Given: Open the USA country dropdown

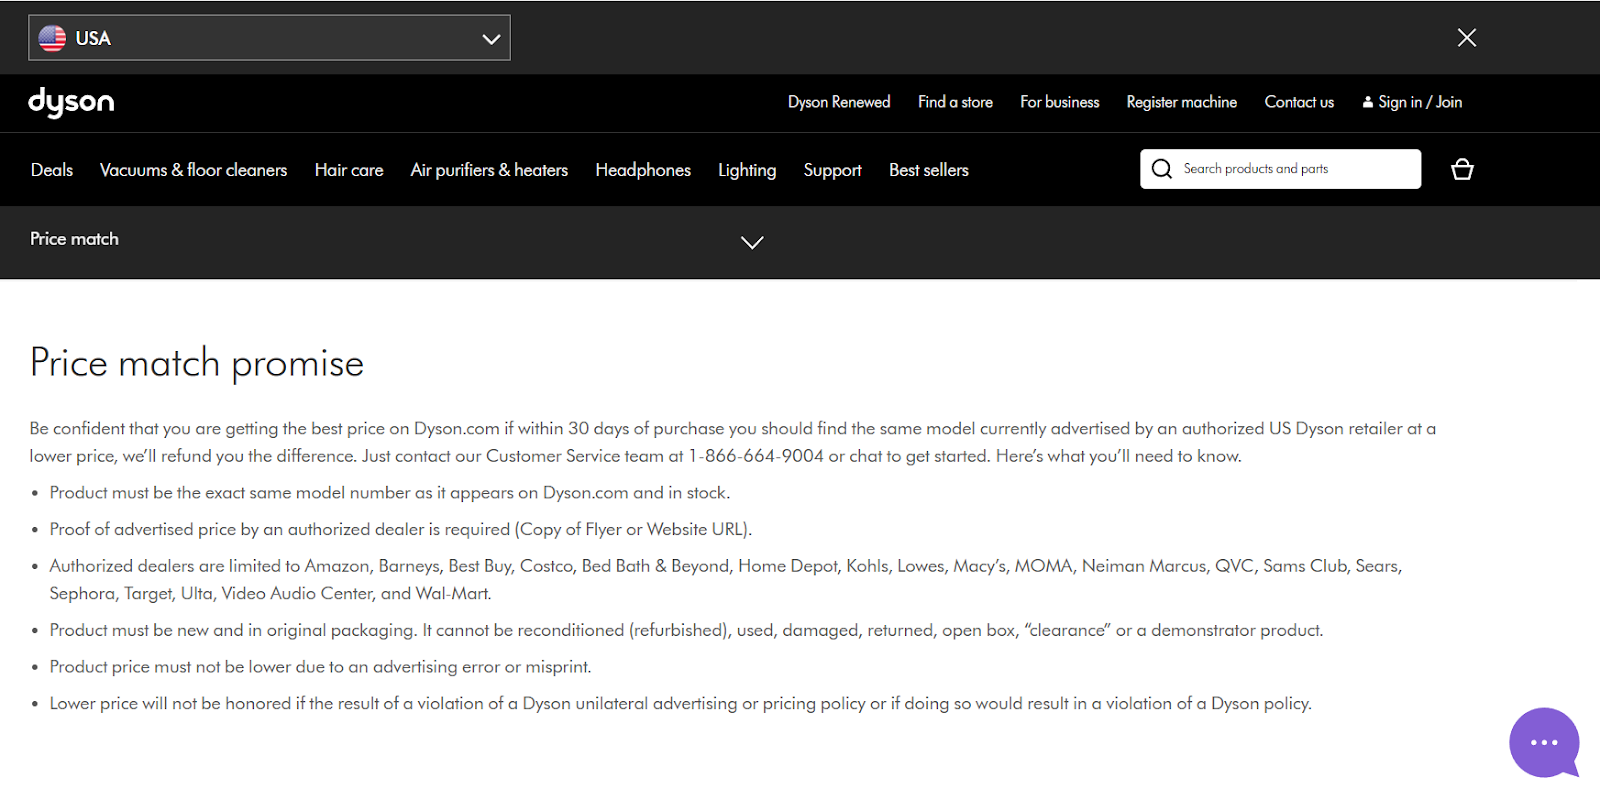Looking at the screenshot, I should [x=269, y=38].
